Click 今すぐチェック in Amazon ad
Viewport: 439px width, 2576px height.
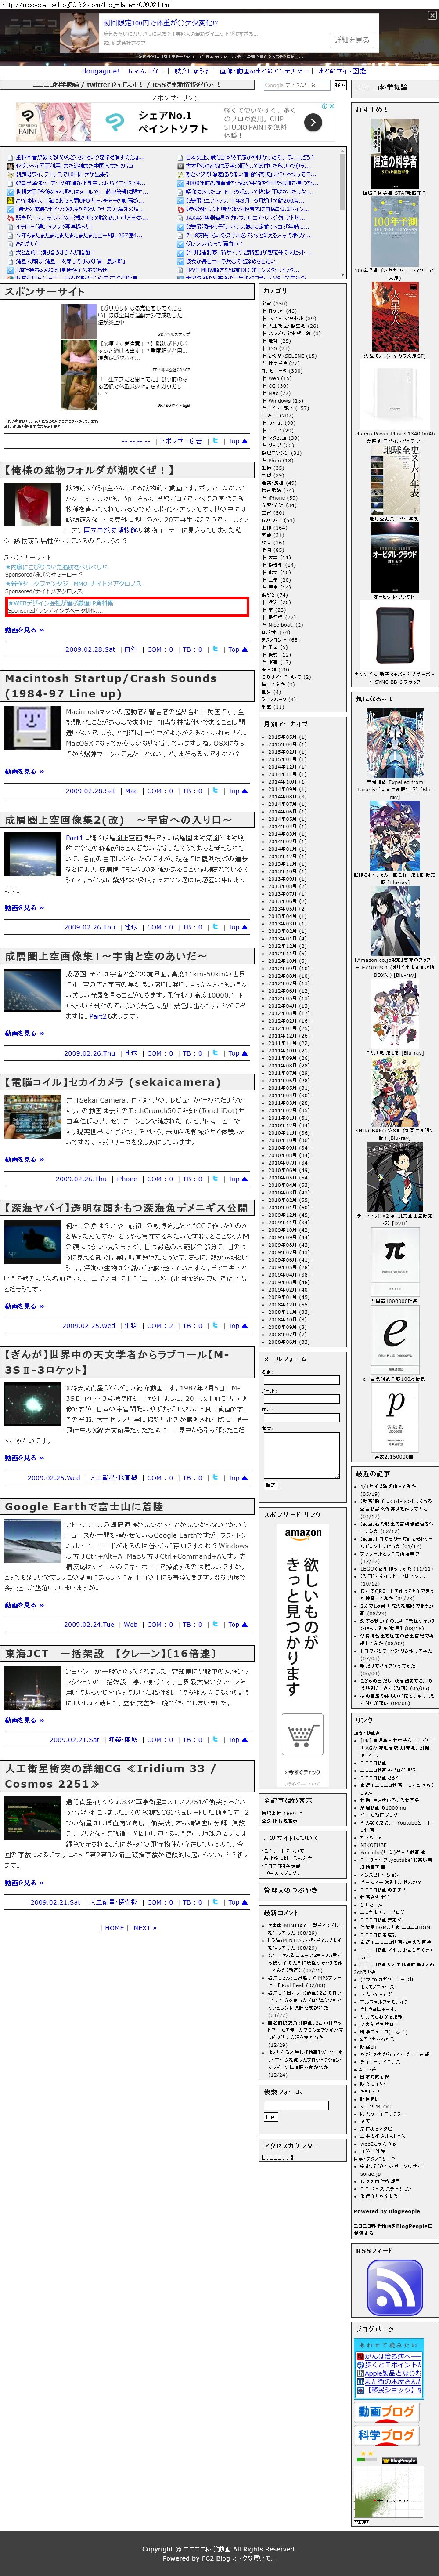303,1772
